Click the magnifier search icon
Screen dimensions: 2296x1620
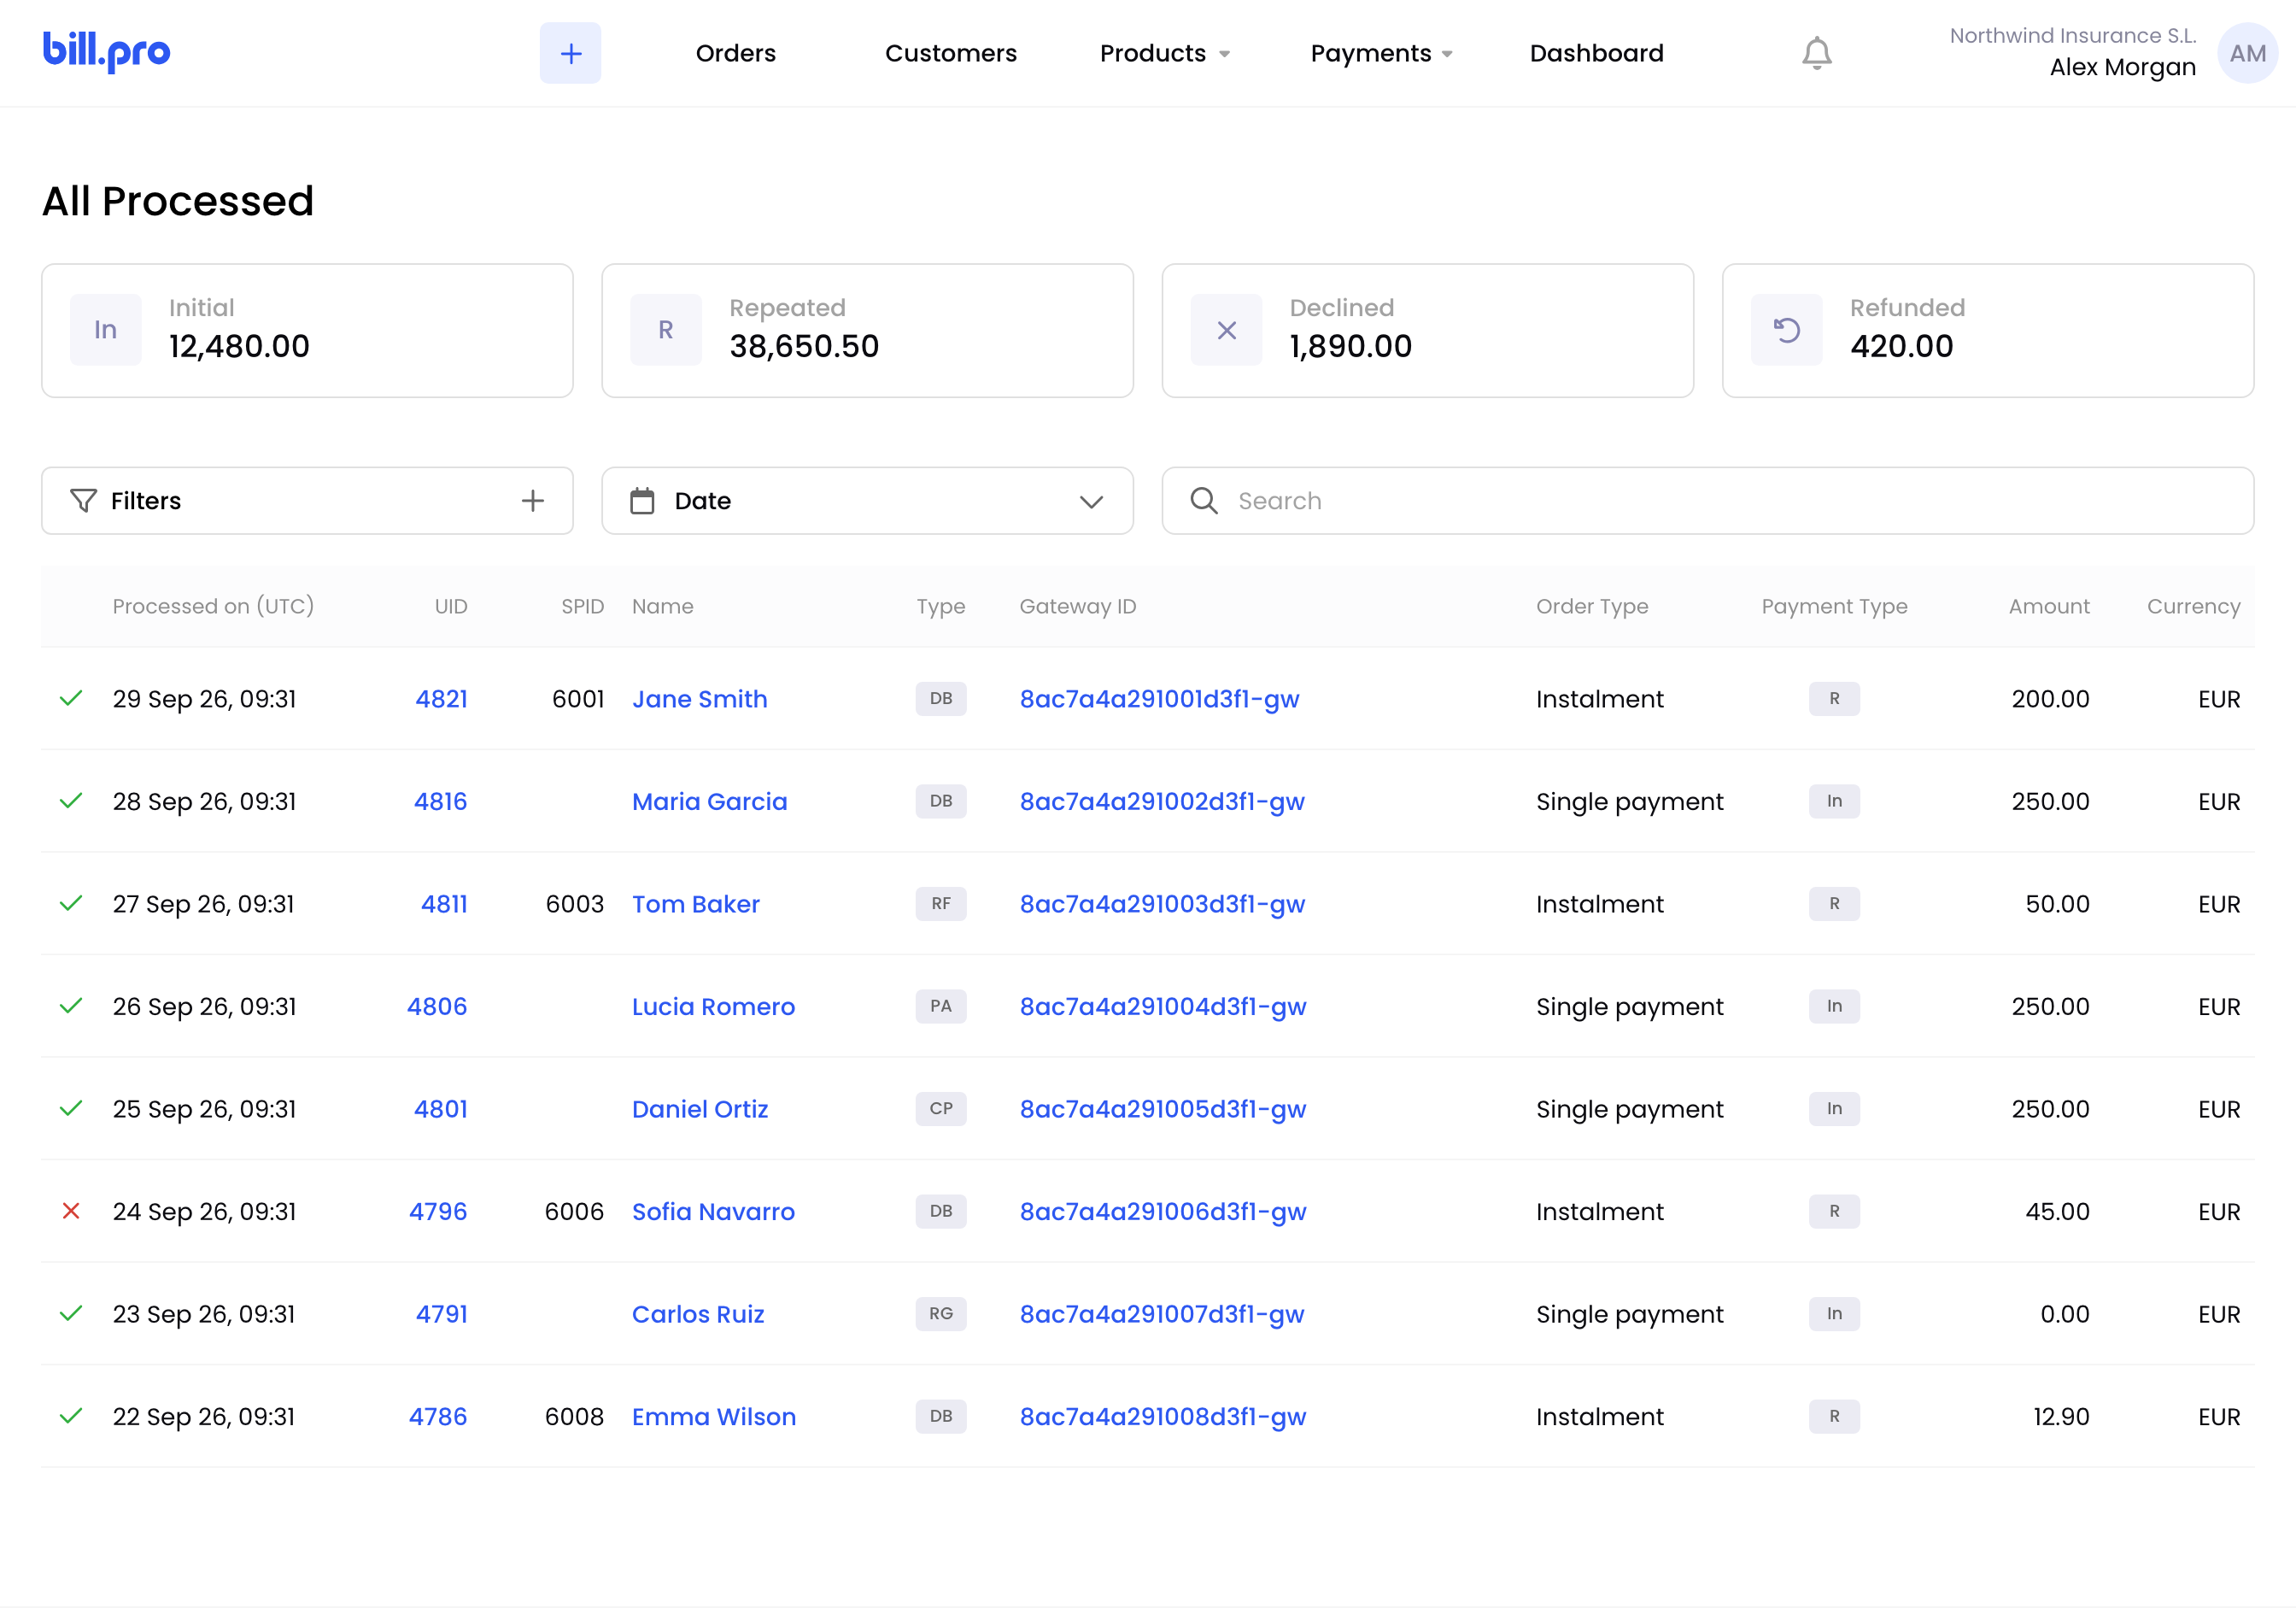point(1204,500)
